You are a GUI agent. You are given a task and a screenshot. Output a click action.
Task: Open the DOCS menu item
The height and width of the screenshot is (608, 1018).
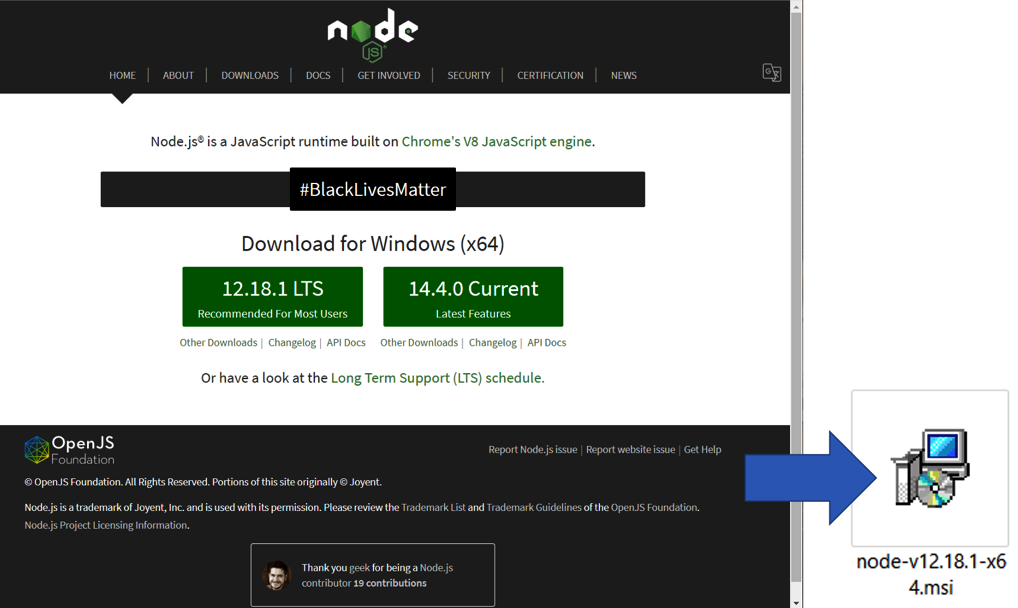[x=318, y=75]
